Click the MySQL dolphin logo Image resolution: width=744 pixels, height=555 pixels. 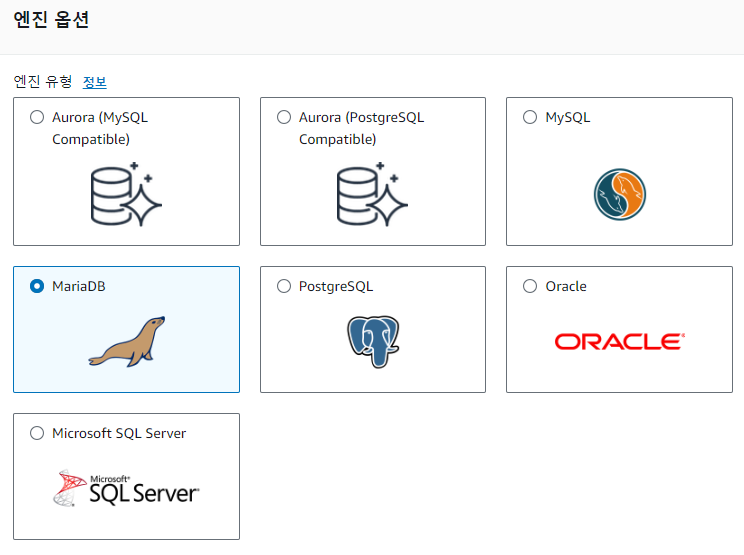point(620,194)
